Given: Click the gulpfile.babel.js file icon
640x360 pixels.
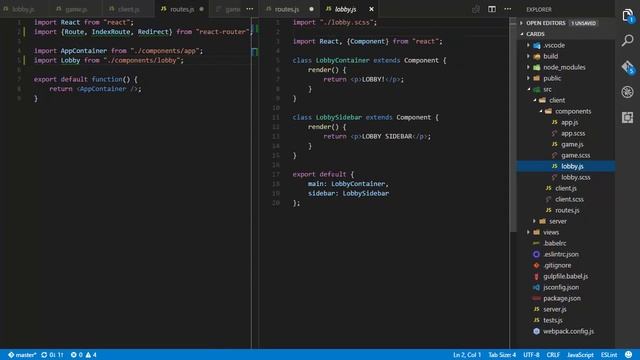Looking at the screenshot, I should (x=536, y=276).
